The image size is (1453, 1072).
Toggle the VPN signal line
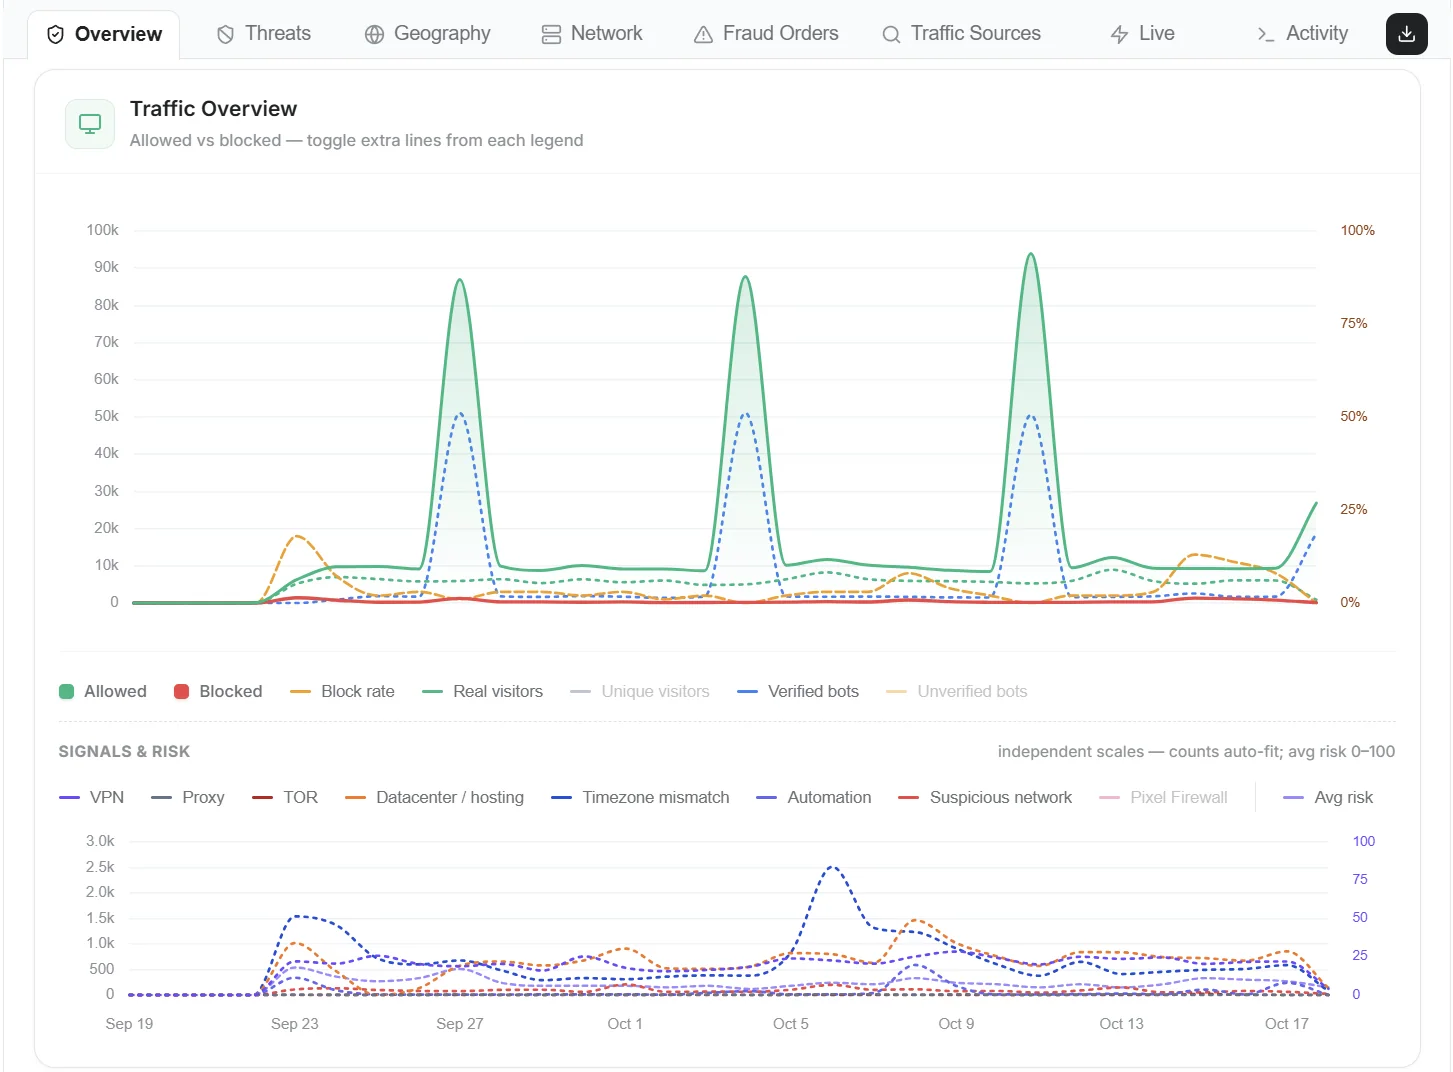(x=92, y=797)
